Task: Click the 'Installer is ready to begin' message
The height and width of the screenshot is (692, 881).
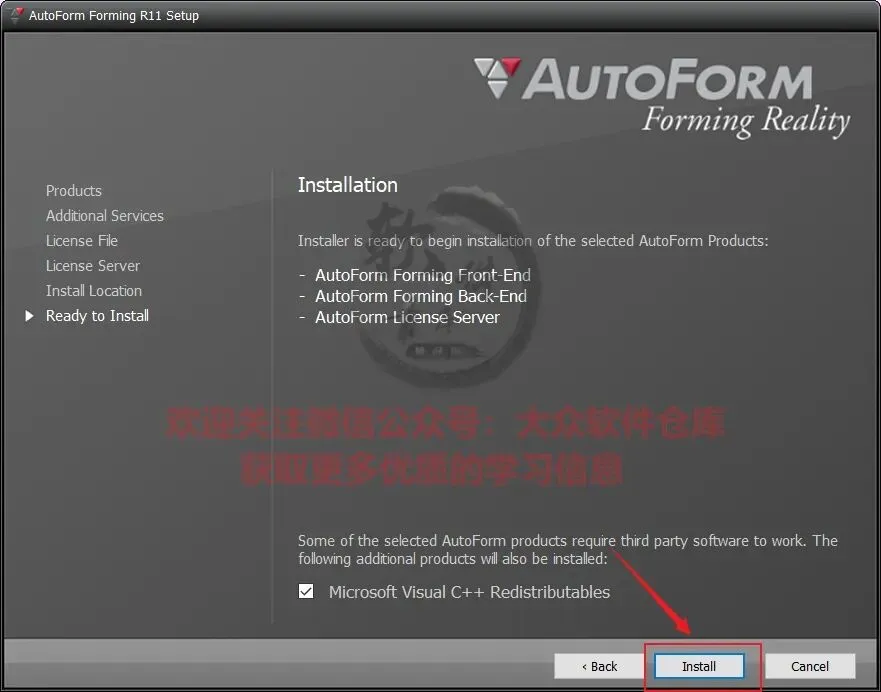Action: pyautogui.click(x=533, y=241)
